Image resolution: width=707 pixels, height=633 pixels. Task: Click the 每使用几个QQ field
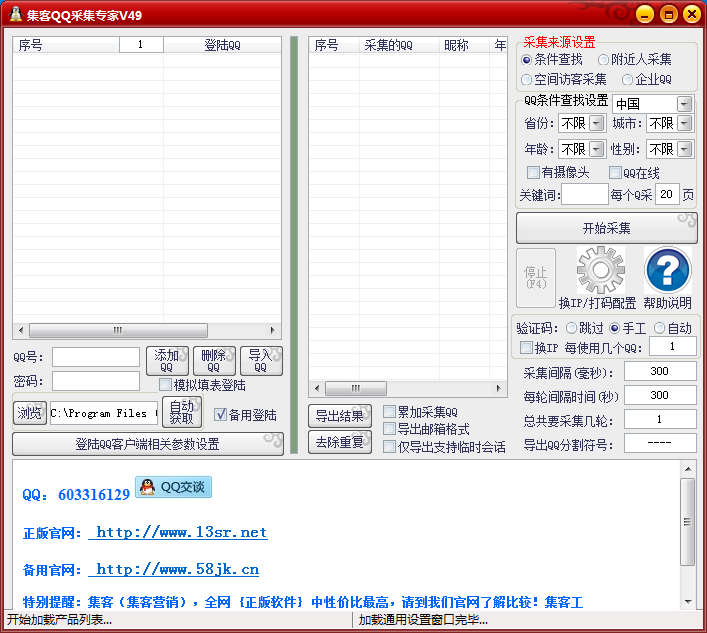673,346
